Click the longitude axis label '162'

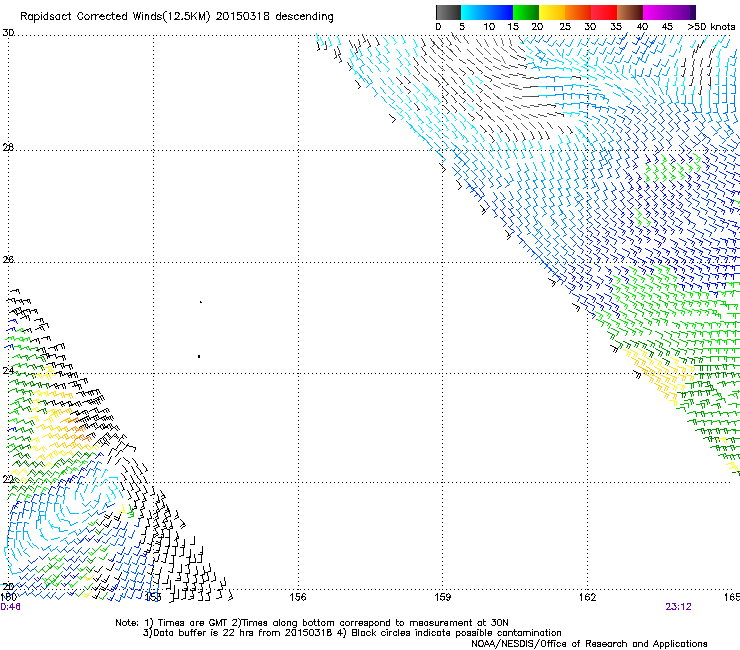click(x=588, y=597)
